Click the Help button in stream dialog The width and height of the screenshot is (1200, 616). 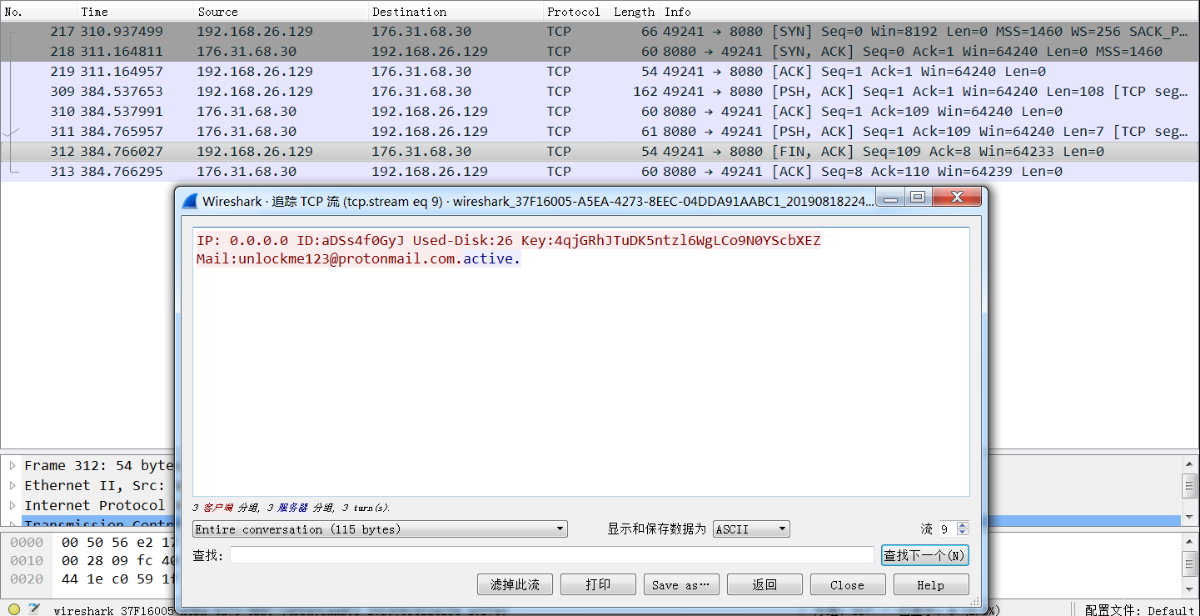tap(931, 585)
